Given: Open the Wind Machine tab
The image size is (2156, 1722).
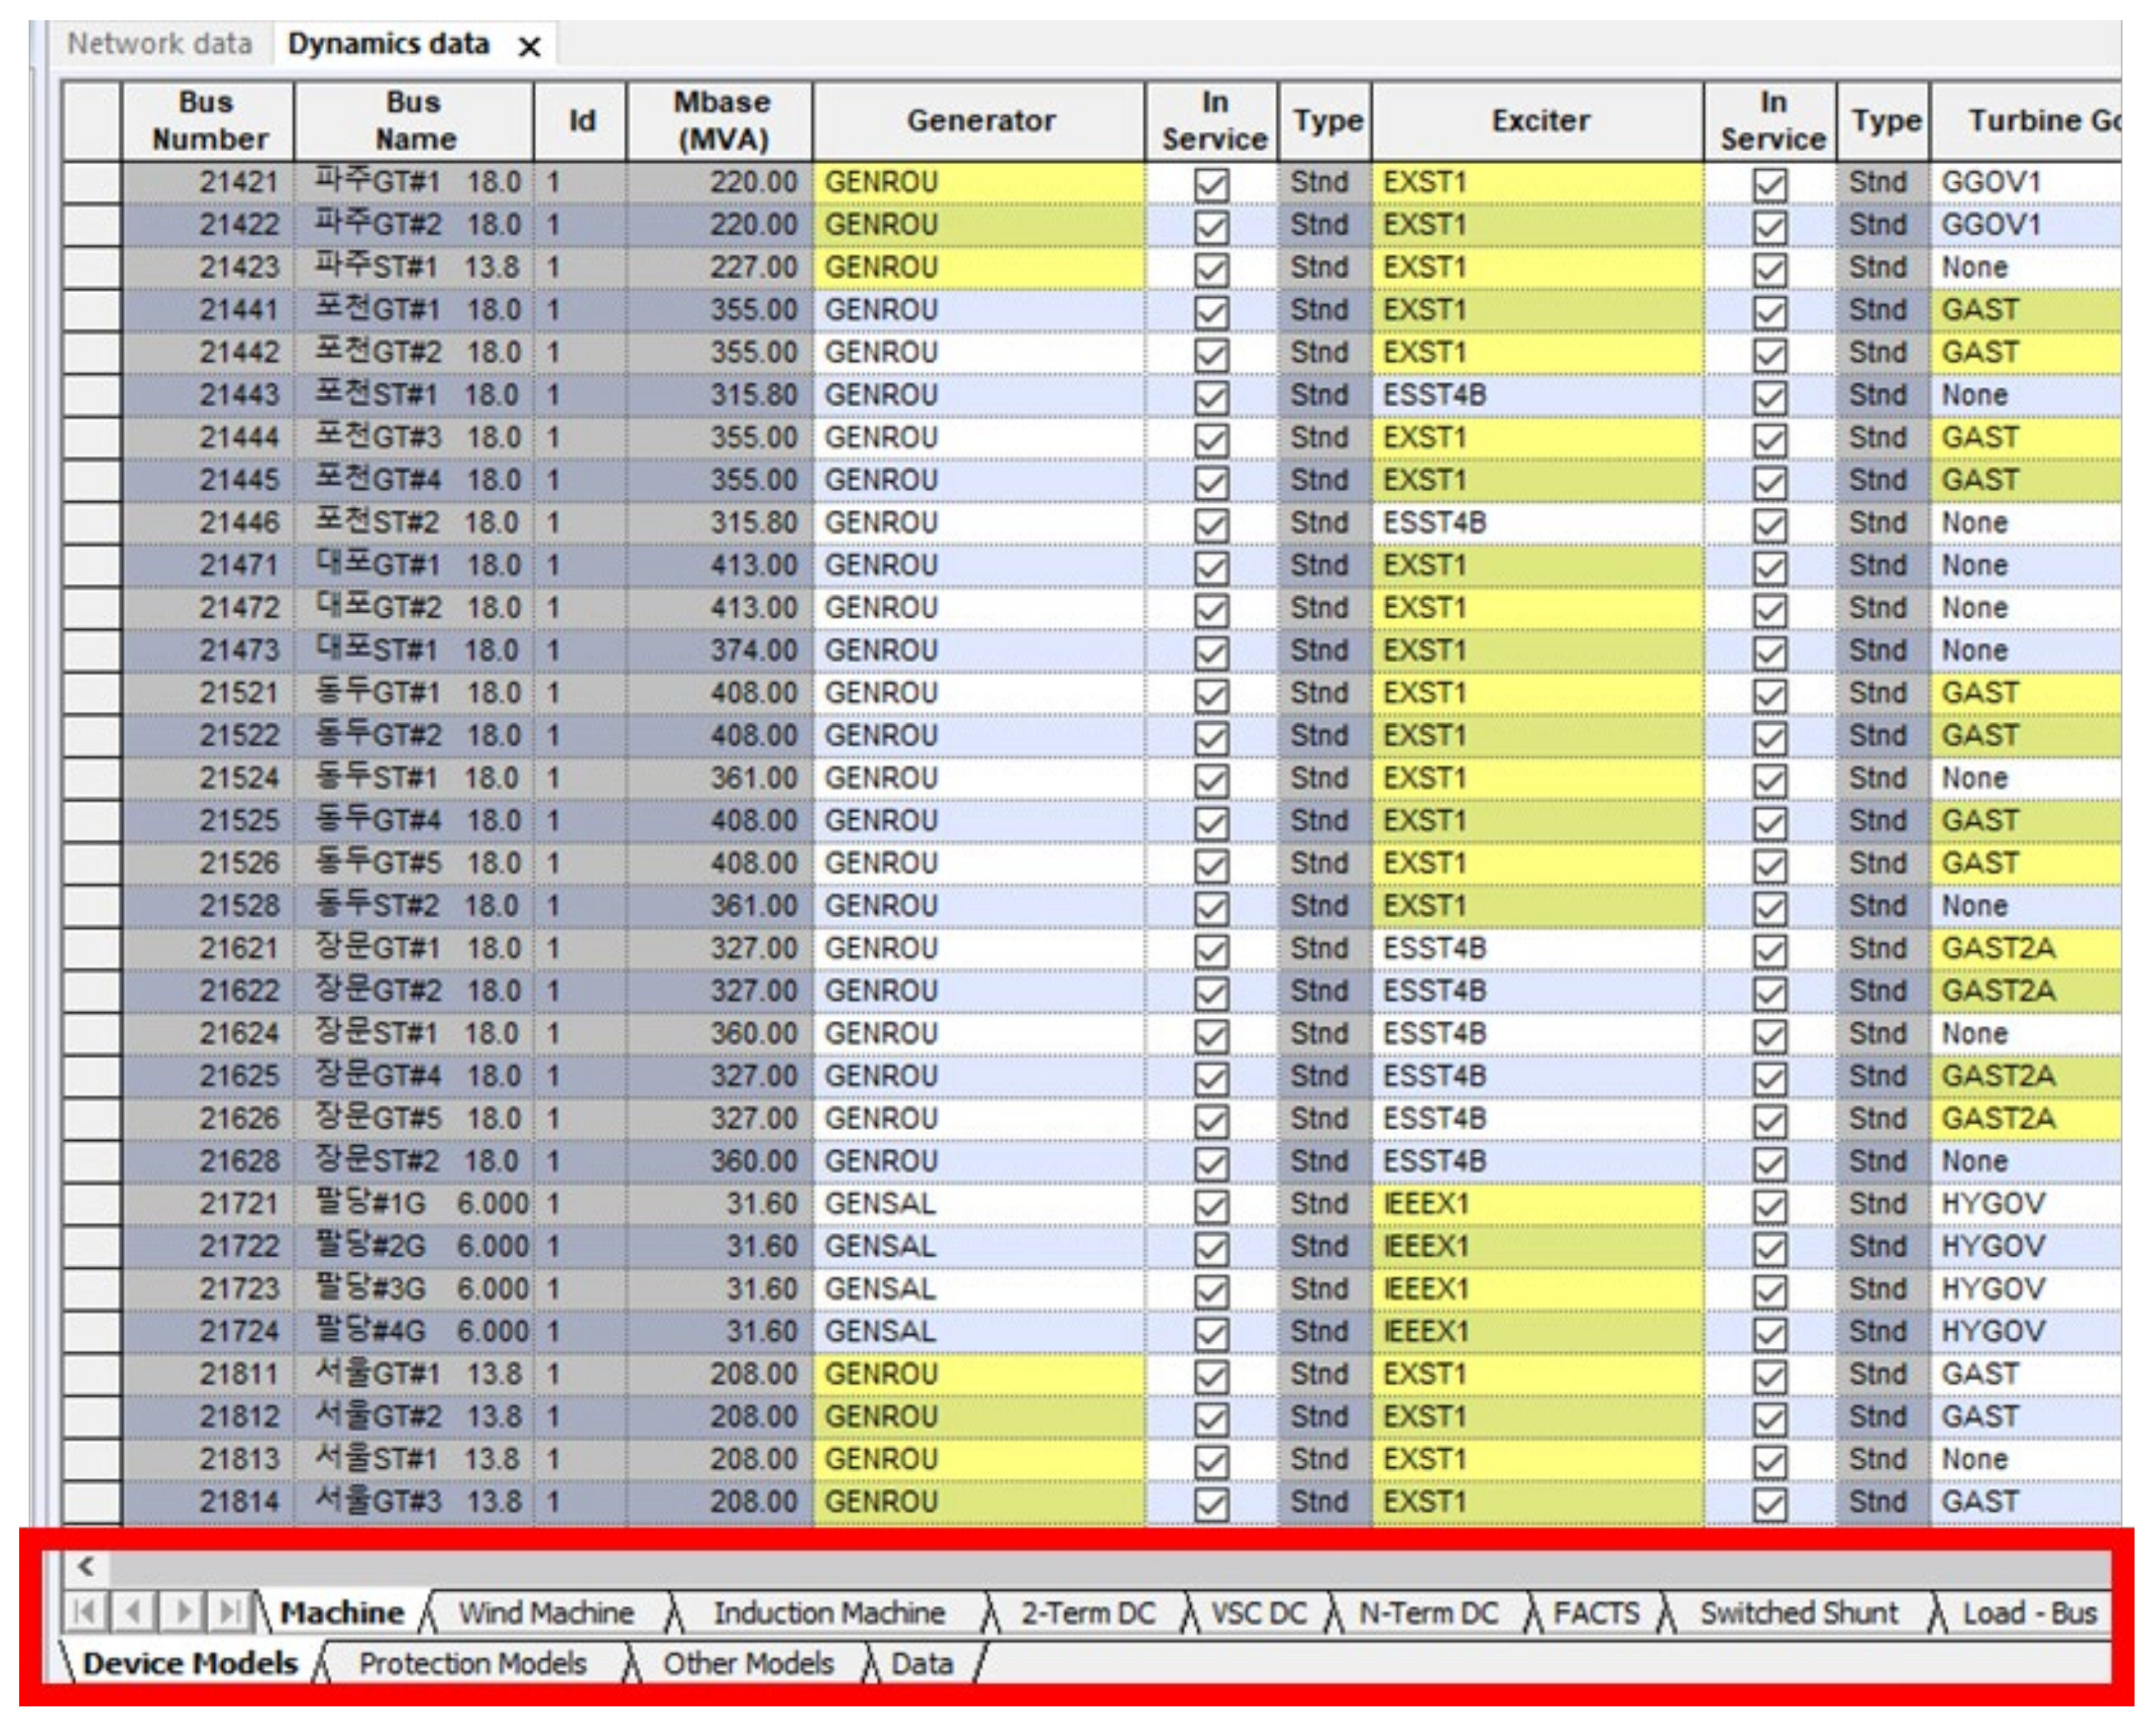Looking at the screenshot, I should point(546,1613).
